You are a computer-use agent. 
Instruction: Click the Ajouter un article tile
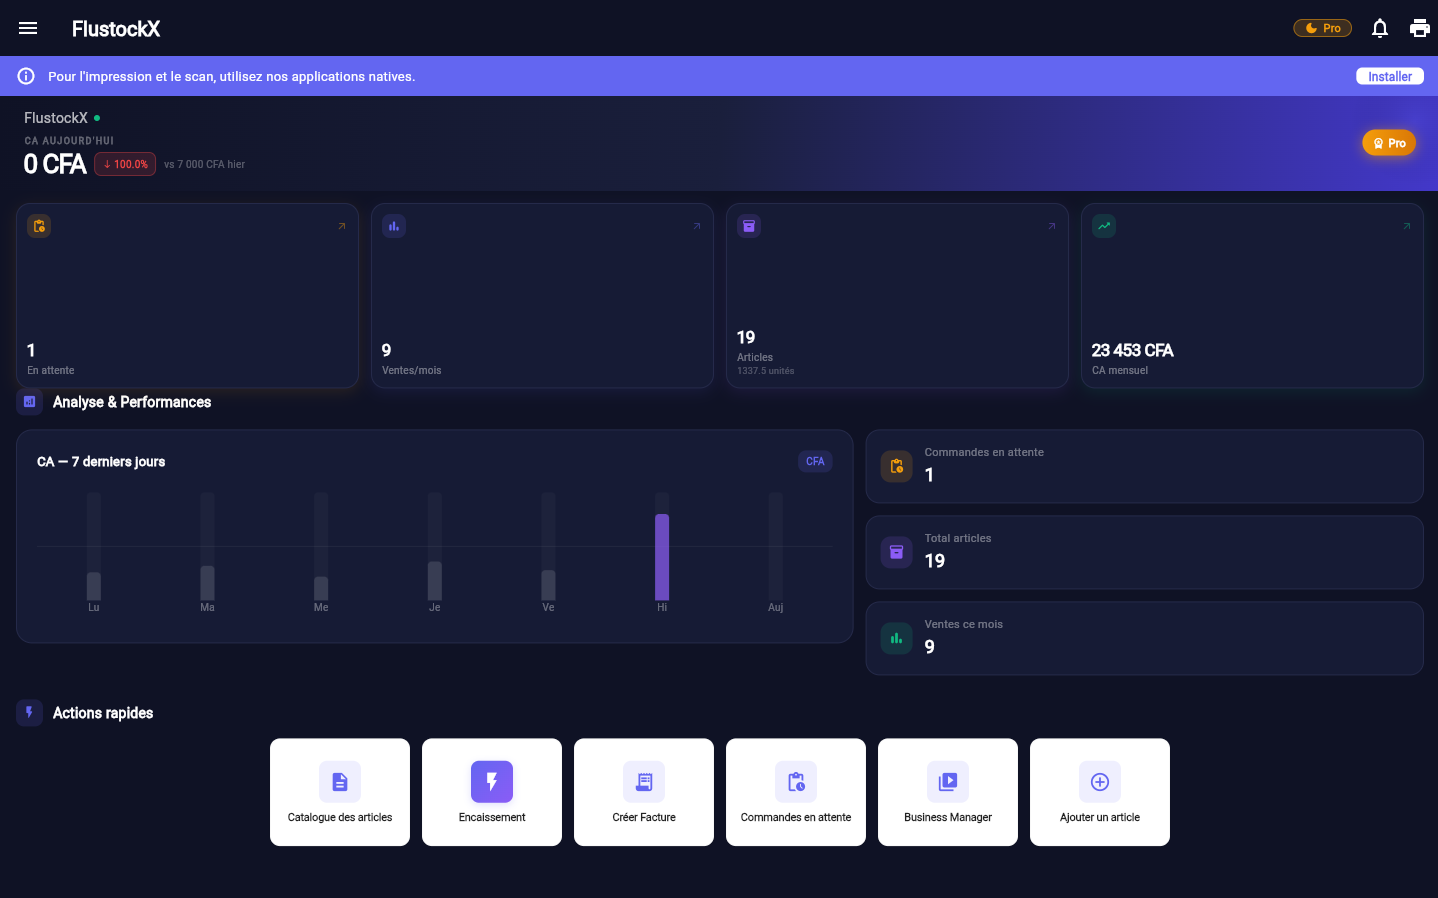(x=1100, y=792)
